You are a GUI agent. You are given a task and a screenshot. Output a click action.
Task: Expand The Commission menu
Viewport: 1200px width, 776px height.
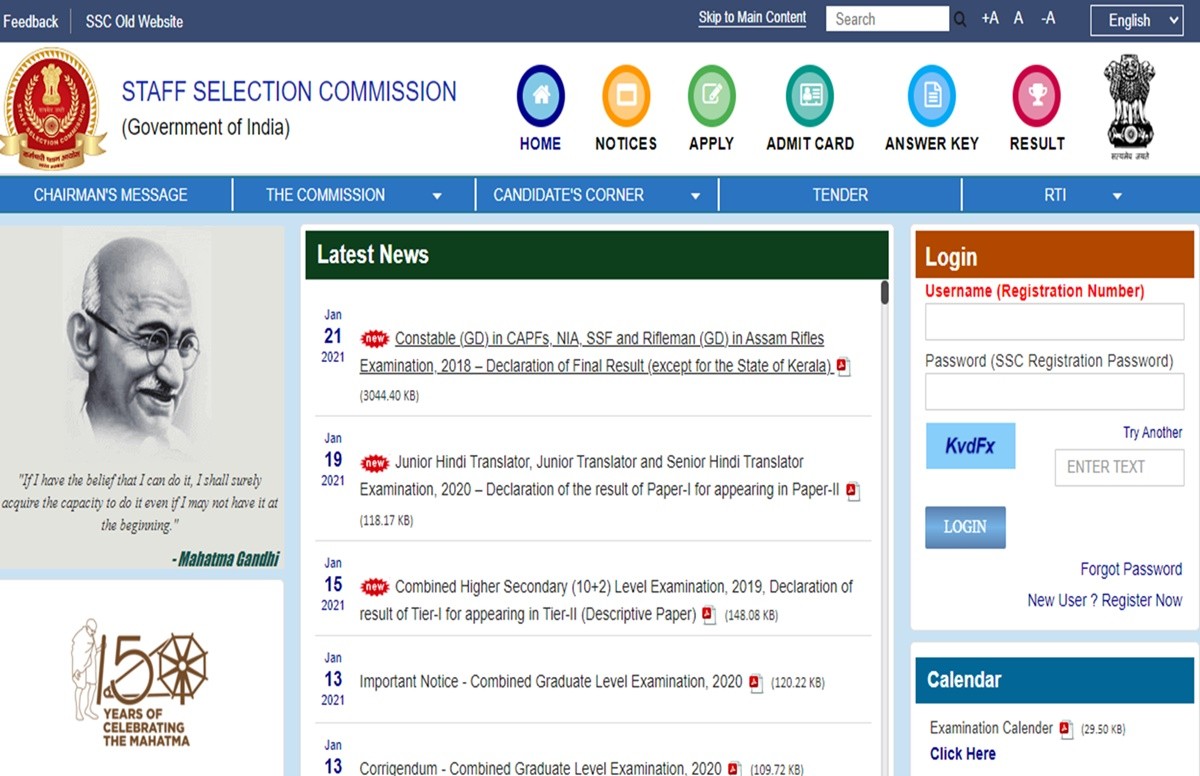point(353,195)
